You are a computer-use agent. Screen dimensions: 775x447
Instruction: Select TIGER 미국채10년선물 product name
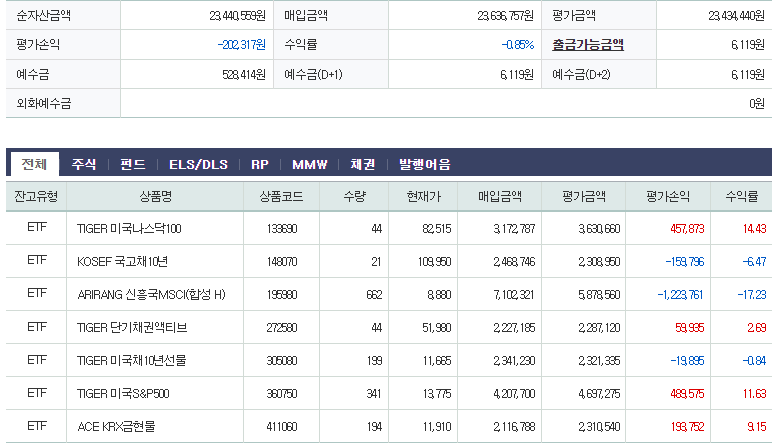point(131,360)
